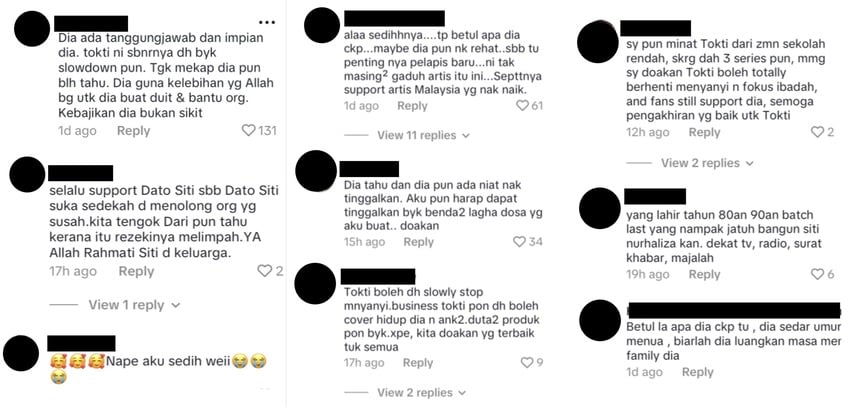Reply to the 'Betul la apa dia ckp' comment
Image resolution: width=860 pixels, height=415 pixels.
pyautogui.click(x=698, y=372)
